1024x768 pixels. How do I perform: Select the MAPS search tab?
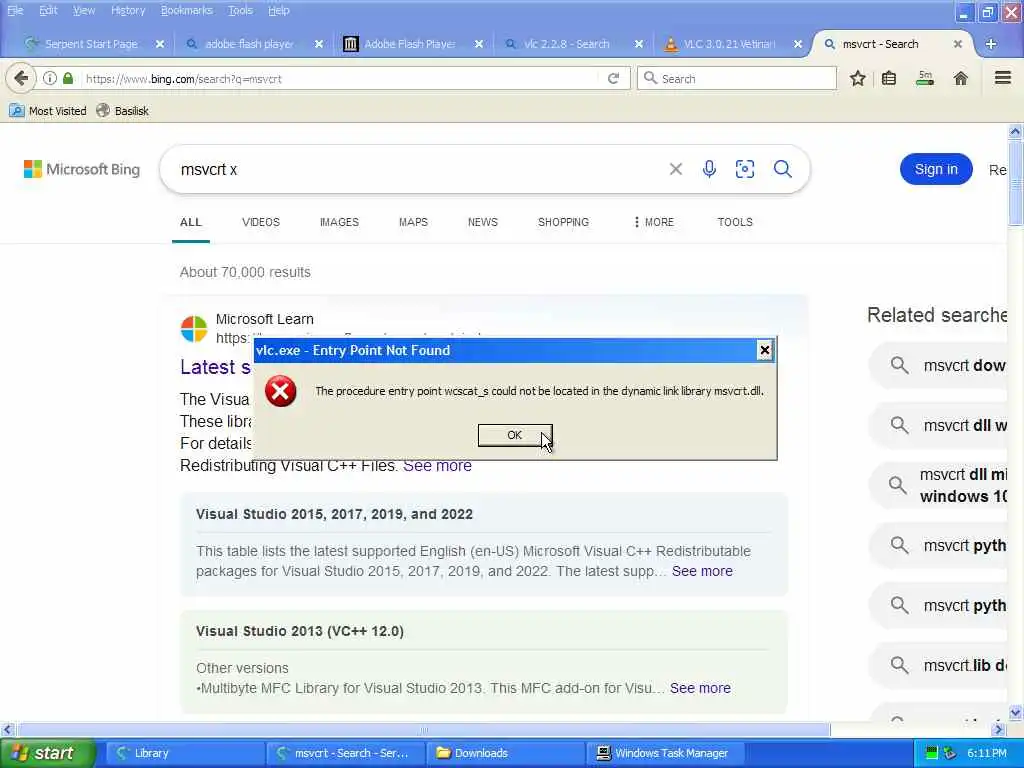pos(413,222)
